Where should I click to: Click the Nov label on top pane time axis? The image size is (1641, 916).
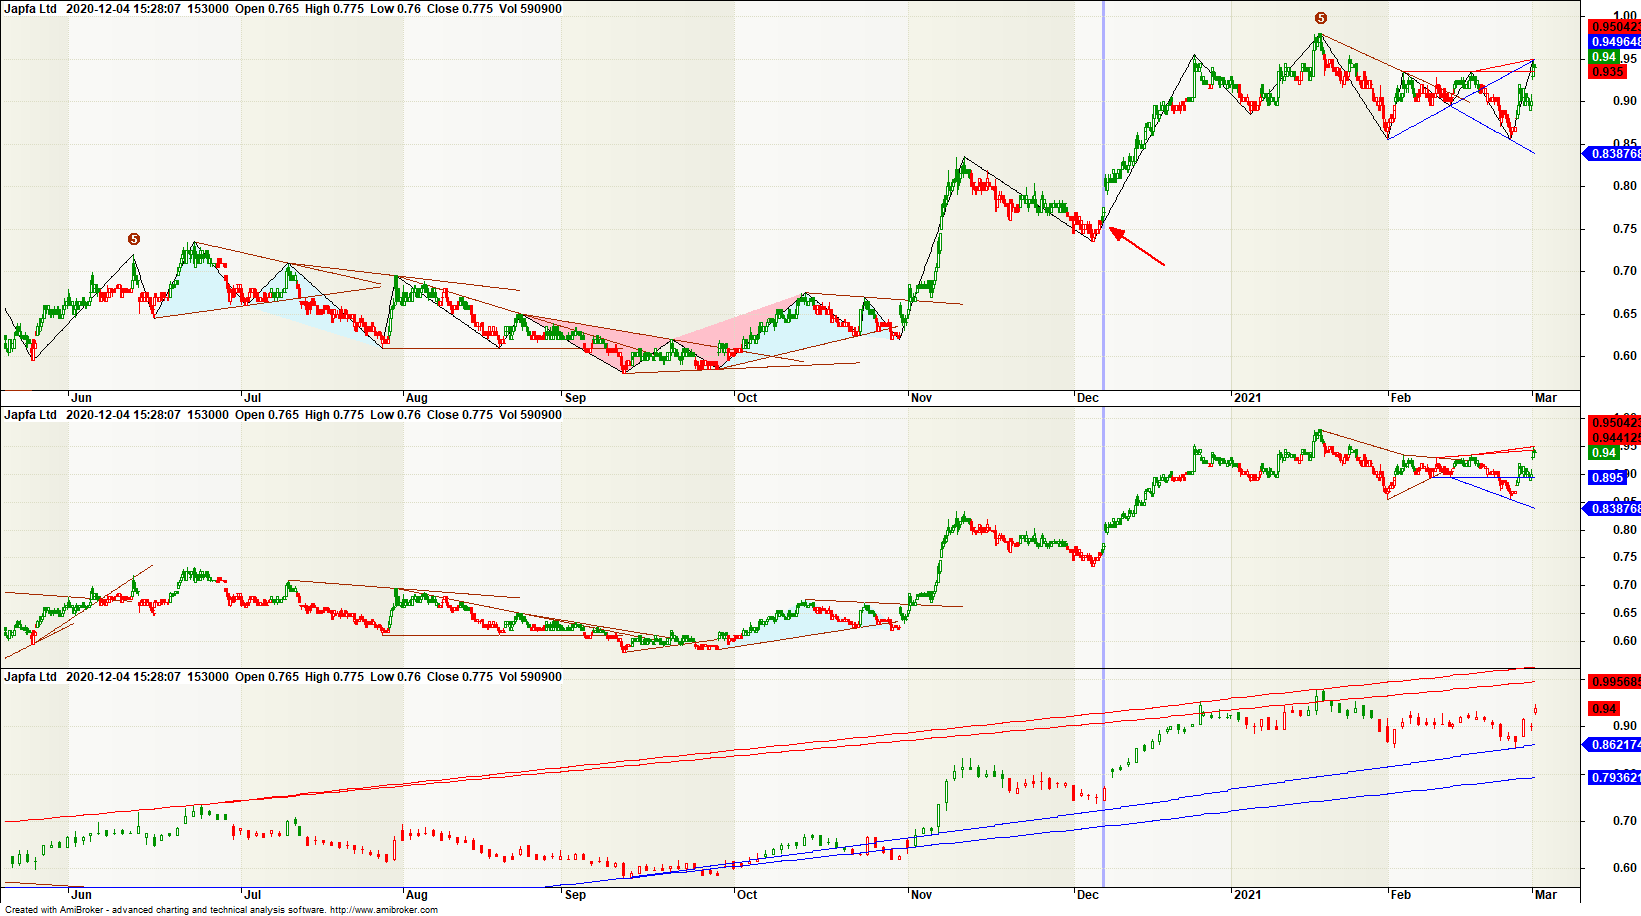coord(922,398)
